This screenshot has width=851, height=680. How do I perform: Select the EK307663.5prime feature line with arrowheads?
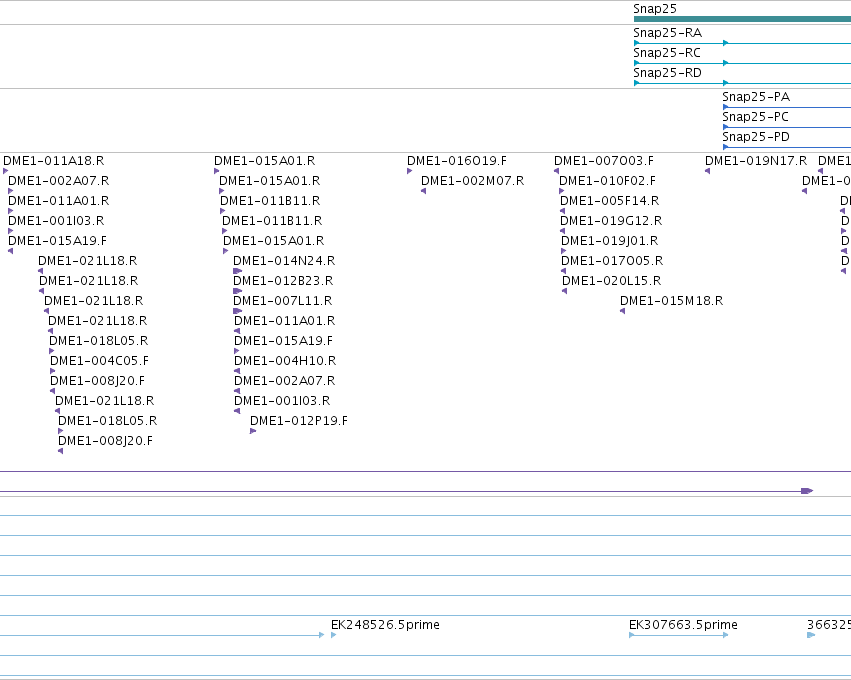[678, 635]
